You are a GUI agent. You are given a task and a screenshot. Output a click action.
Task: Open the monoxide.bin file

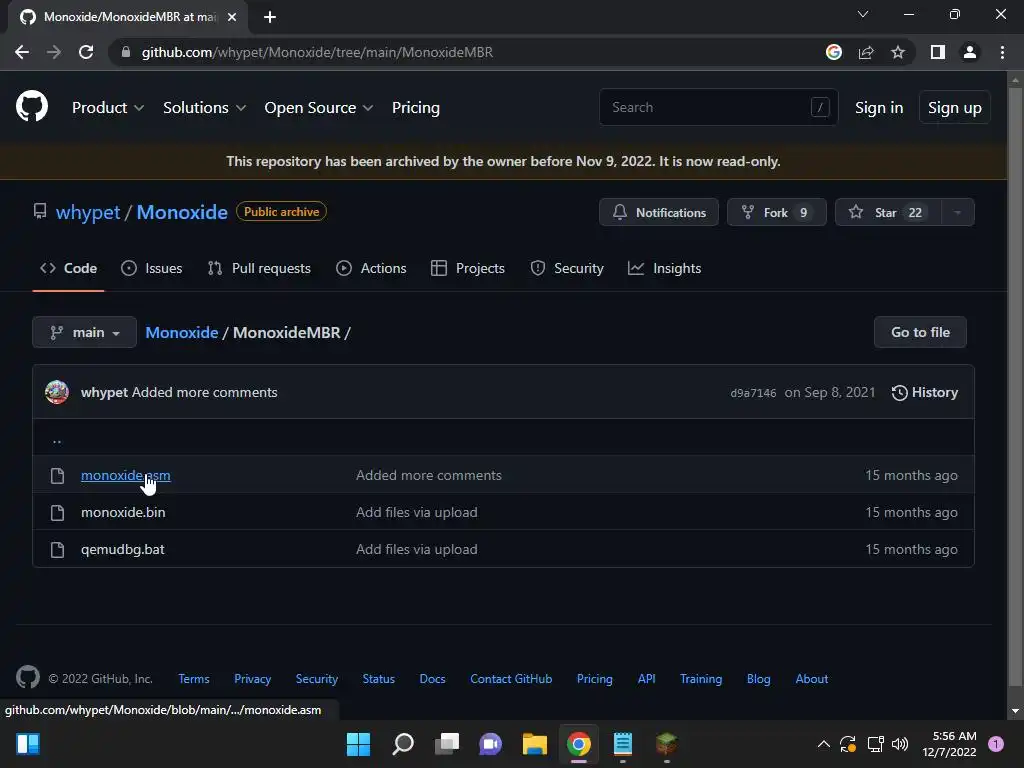[x=123, y=513]
